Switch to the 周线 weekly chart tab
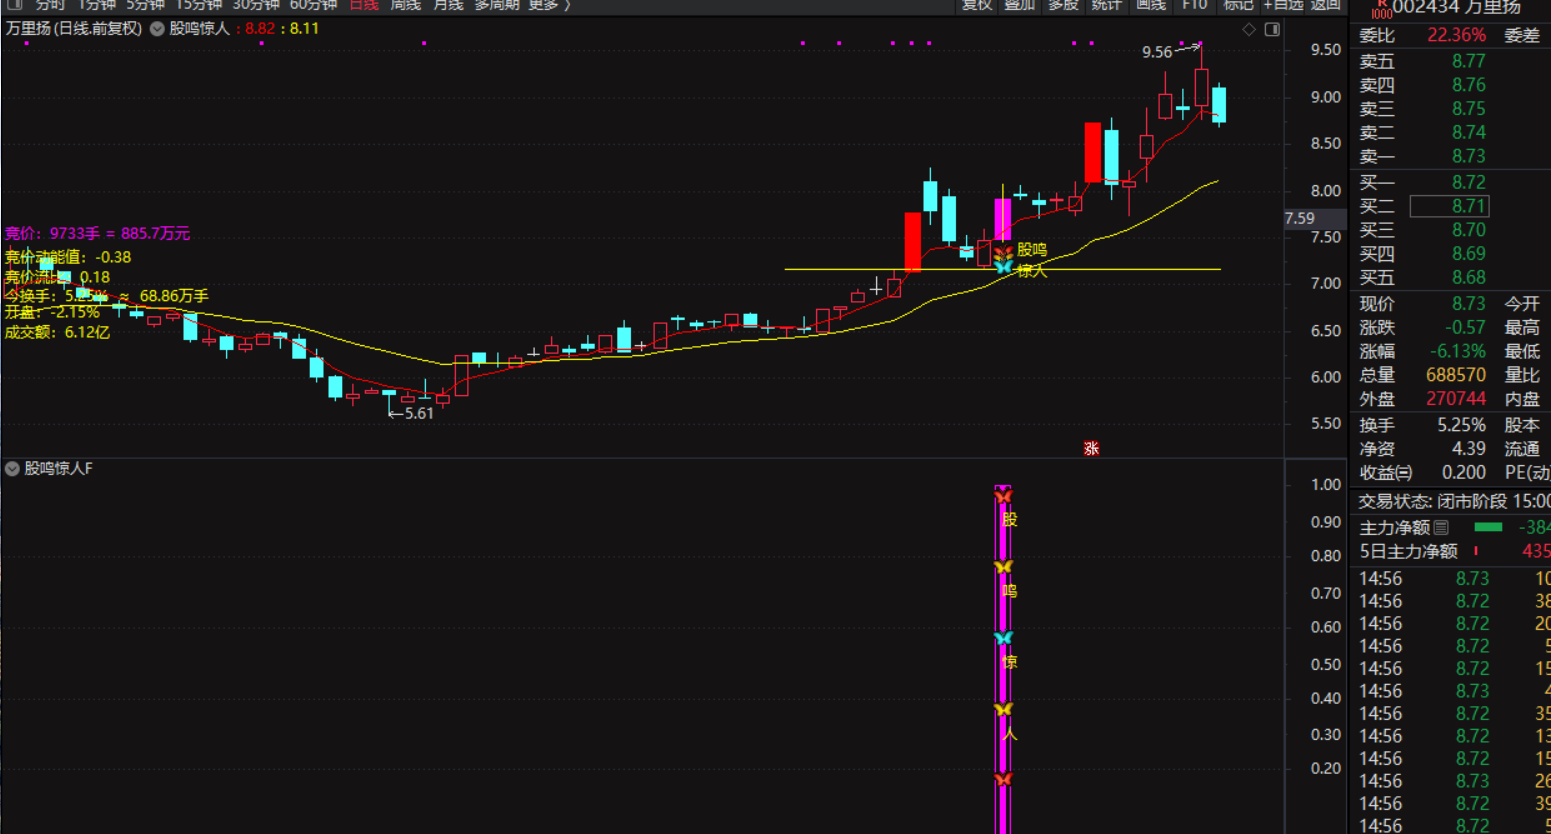Image resolution: width=1551 pixels, height=834 pixels. pyautogui.click(x=405, y=5)
